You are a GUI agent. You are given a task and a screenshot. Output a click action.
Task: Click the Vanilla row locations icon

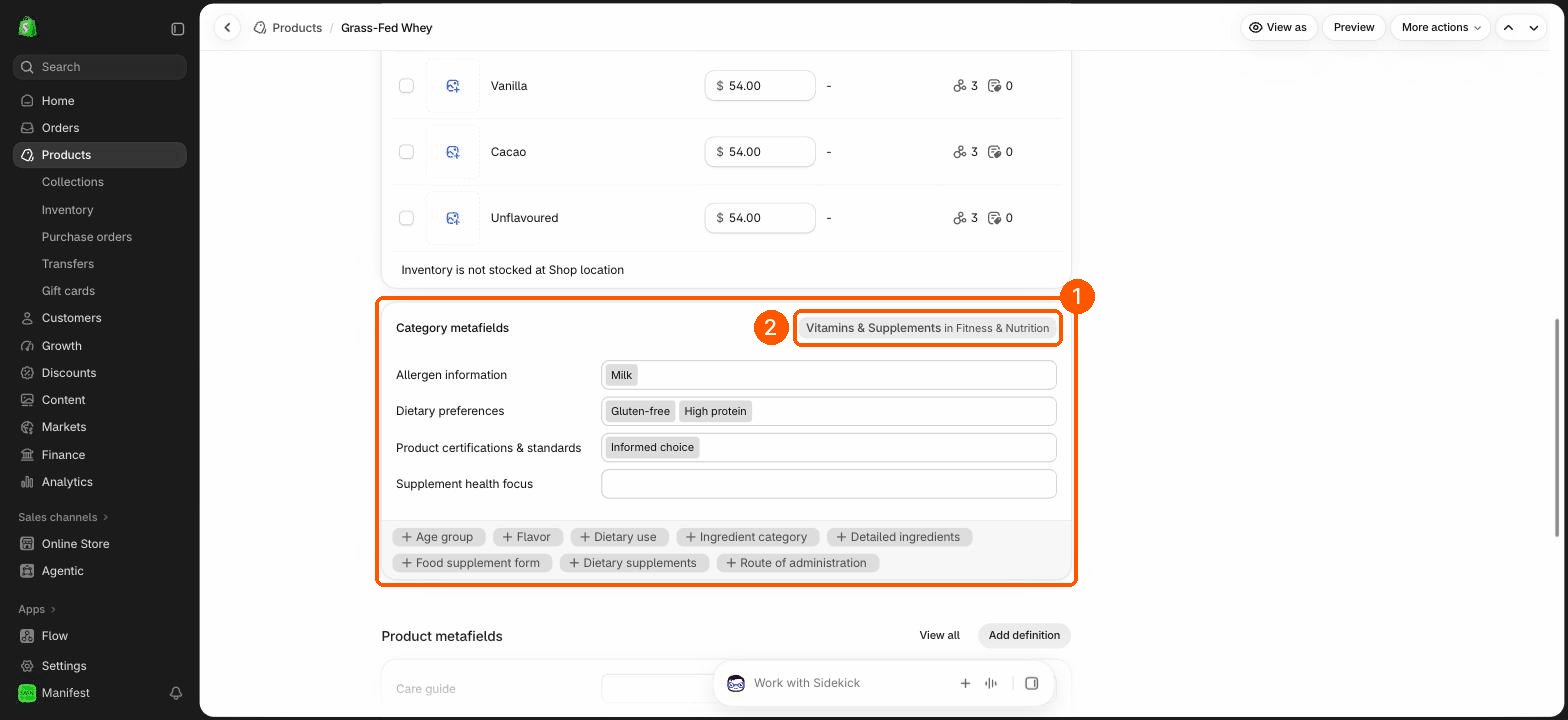(960, 86)
